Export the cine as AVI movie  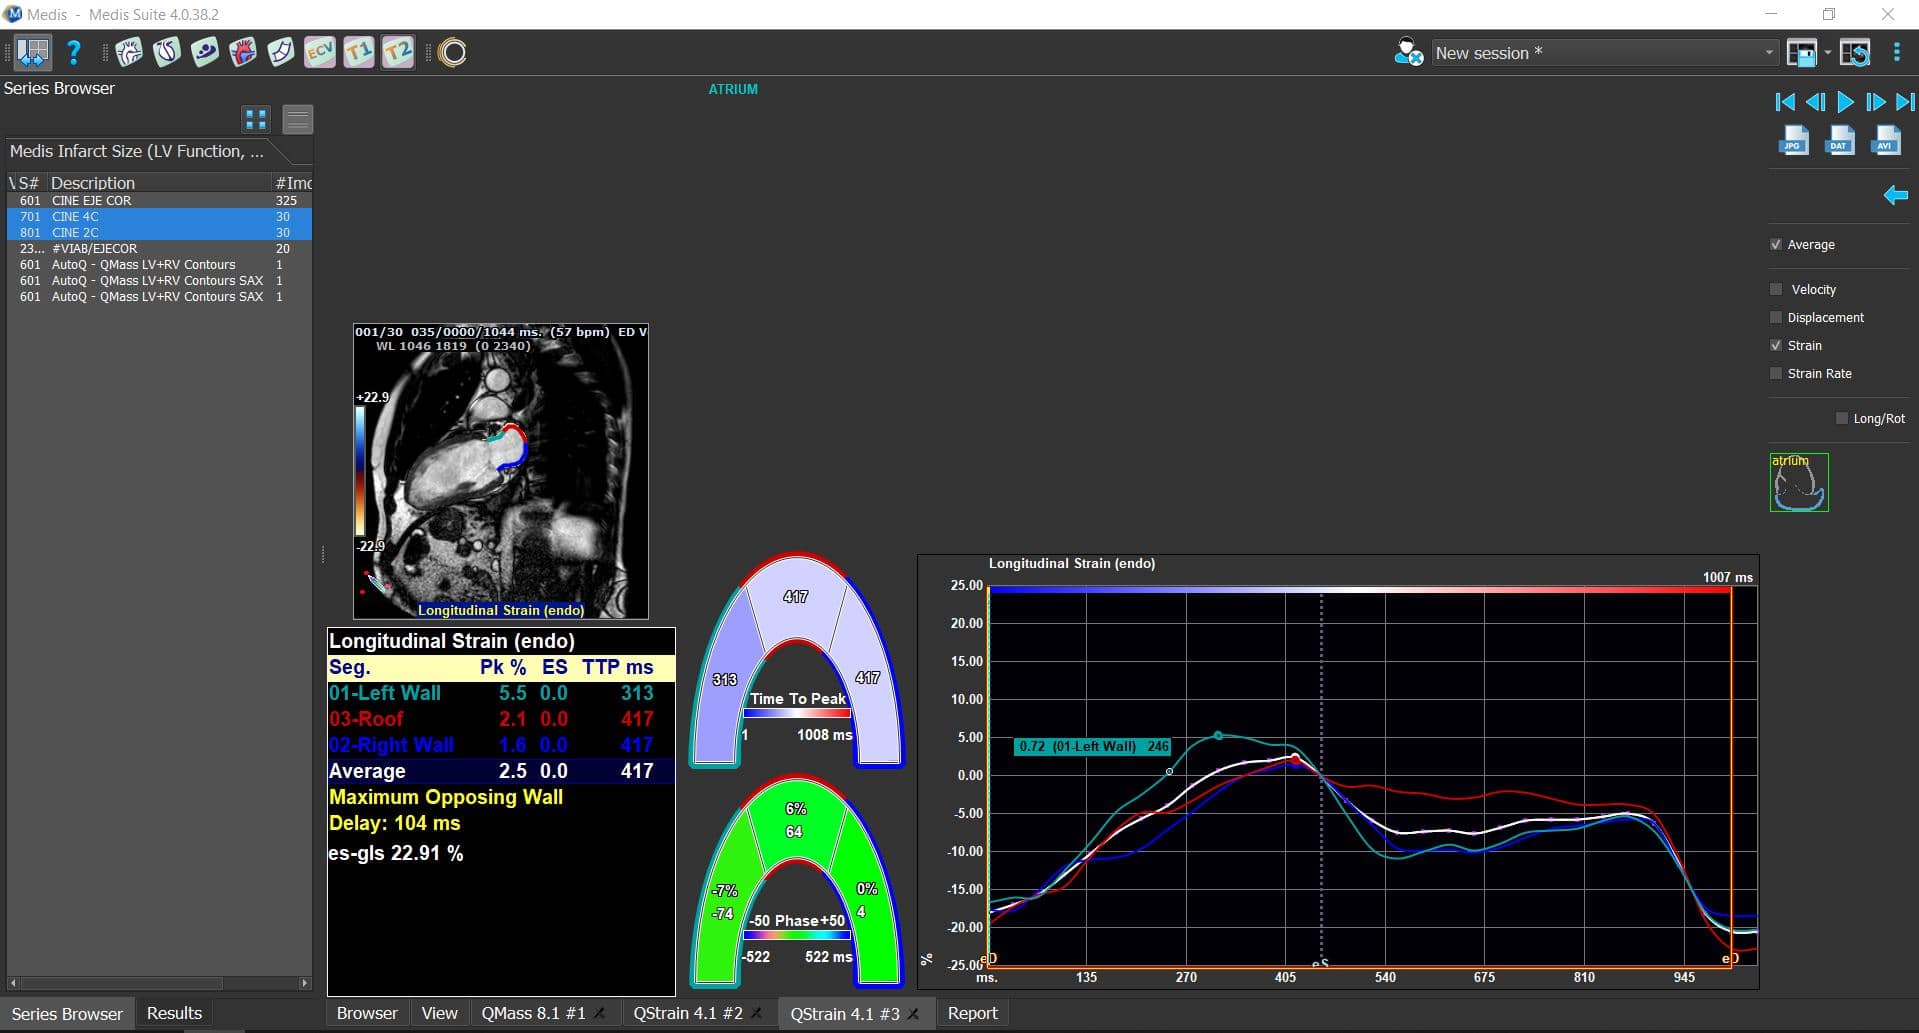coord(1886,140)
